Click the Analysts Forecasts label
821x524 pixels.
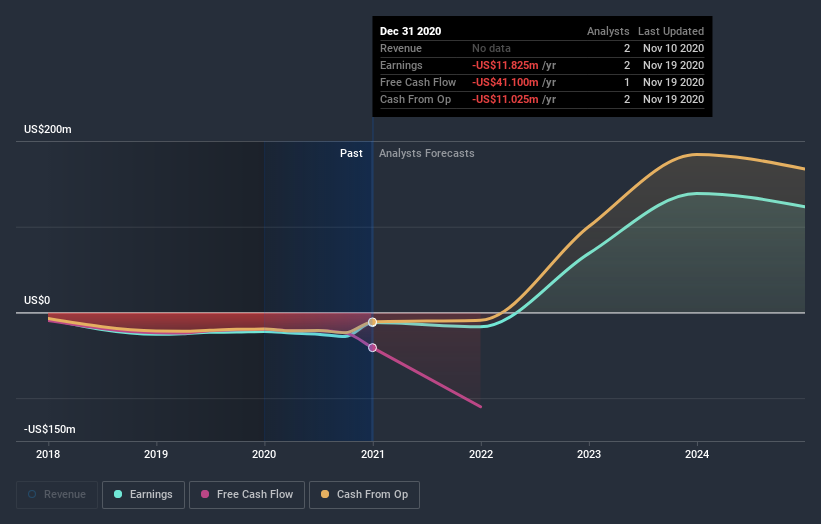tap(427, 153)
